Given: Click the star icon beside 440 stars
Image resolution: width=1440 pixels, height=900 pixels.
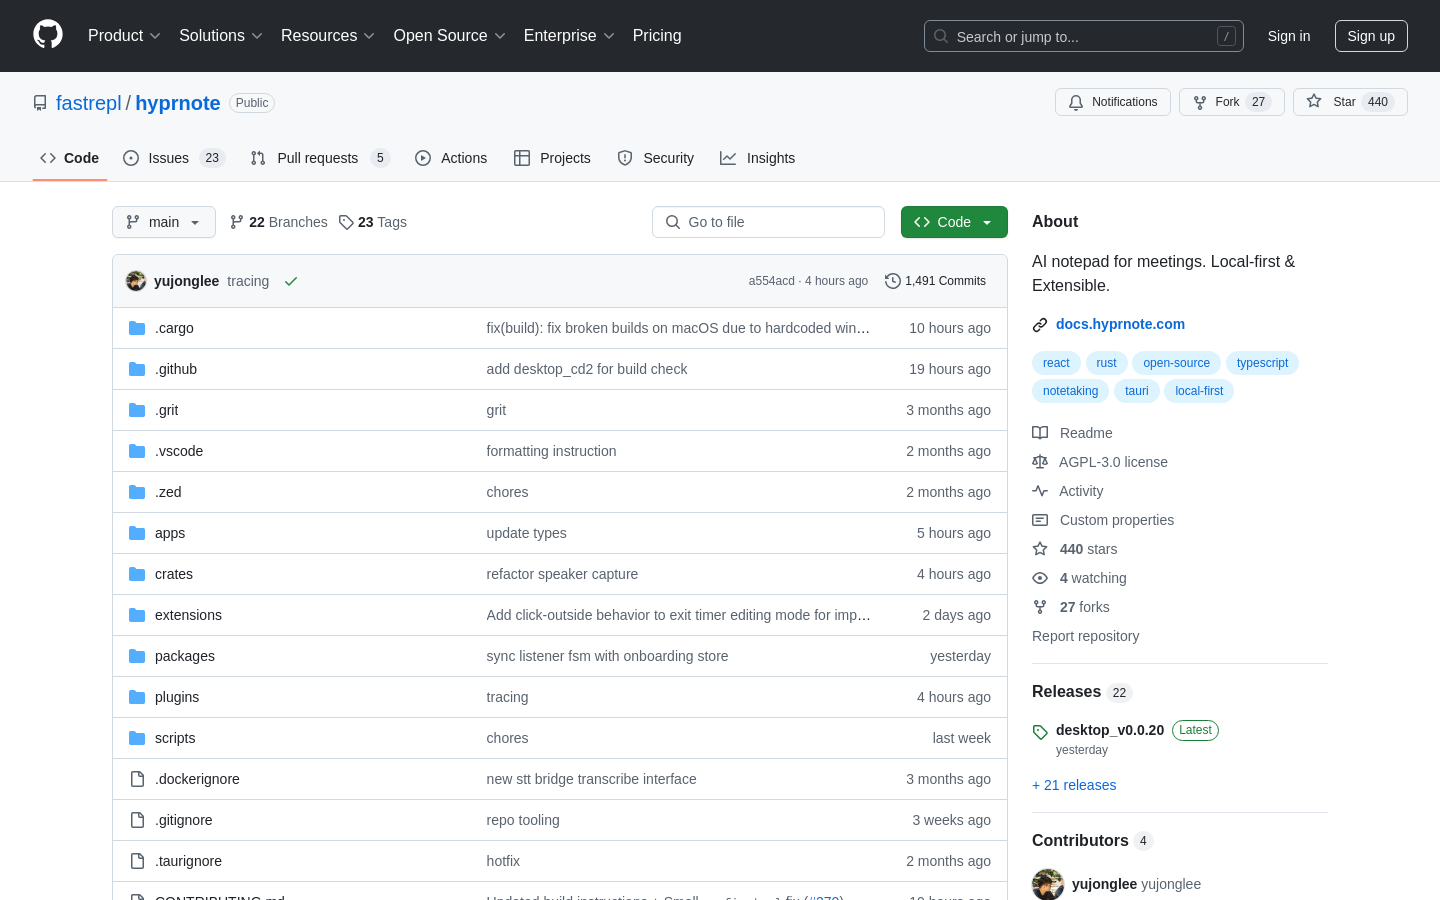Looking at the screenshot, I should [1040, 549].
